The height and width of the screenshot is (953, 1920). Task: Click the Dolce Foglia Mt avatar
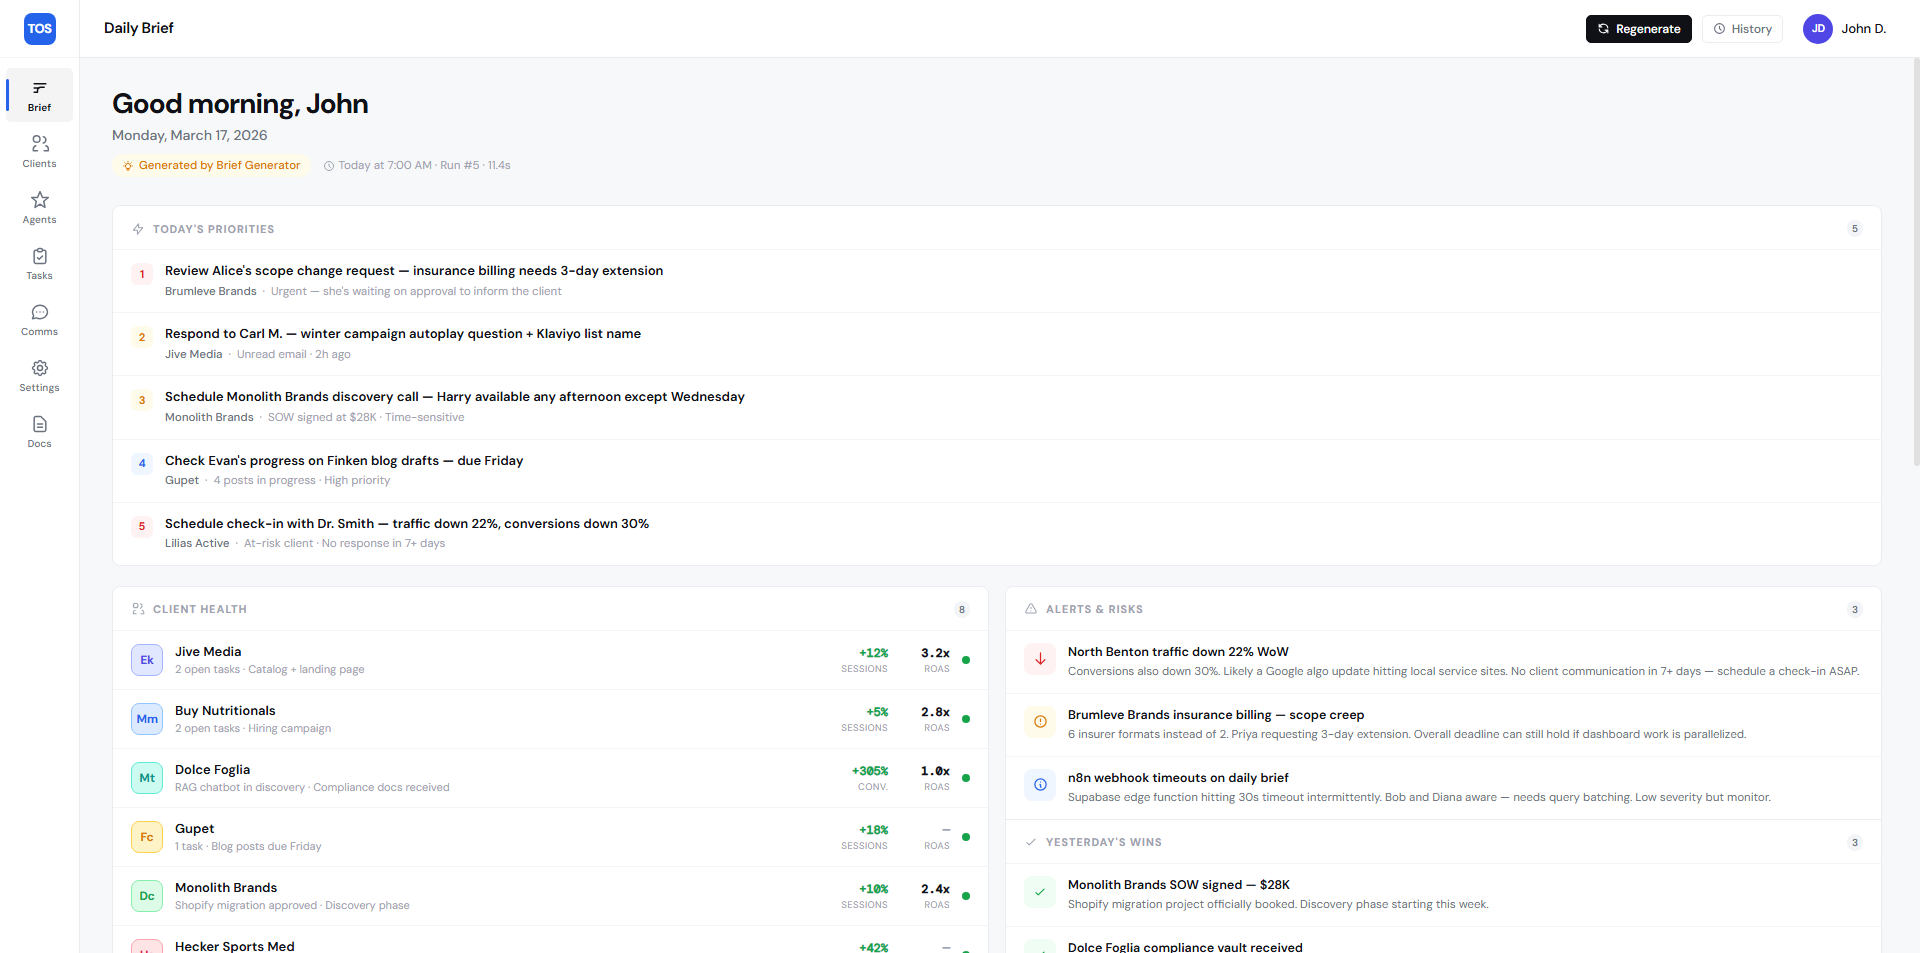point(147,778)
